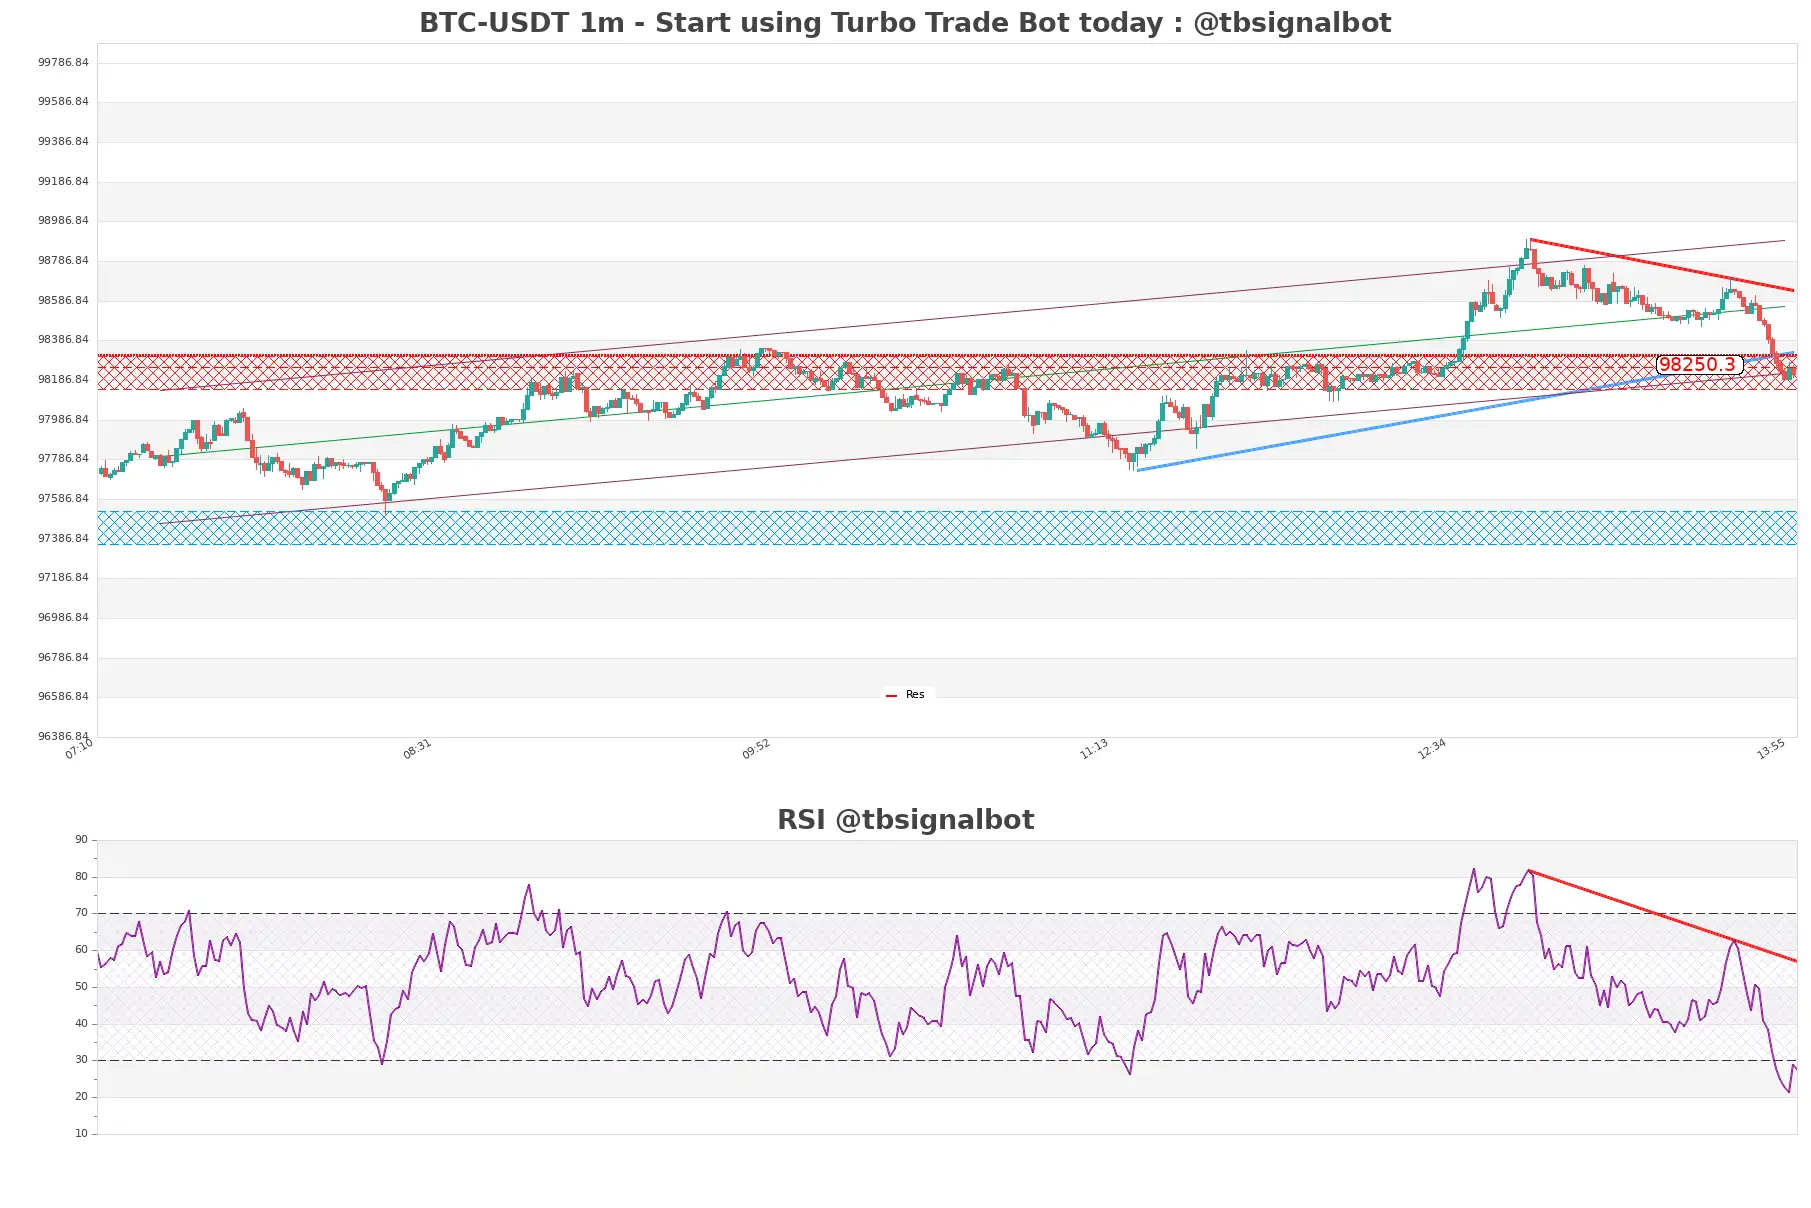
Task: Click the 96986.84 price axis label
Action: pyautogui.click(x=63, y=618)
